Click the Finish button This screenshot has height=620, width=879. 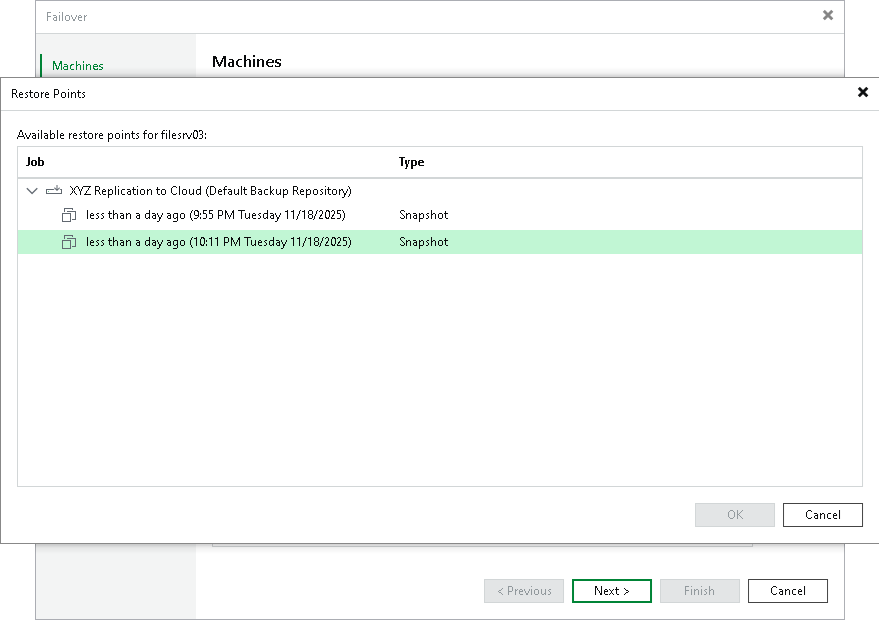click(x=699, y=590)
